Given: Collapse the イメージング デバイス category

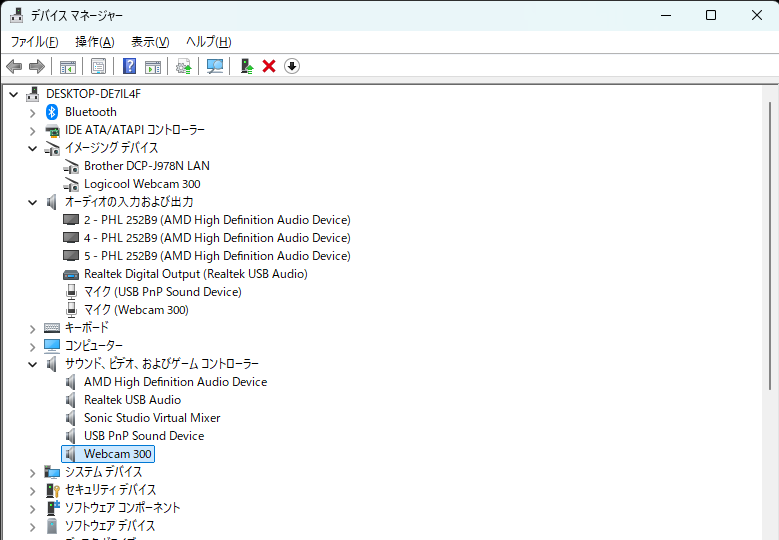Looking at the screenshot, I should click(33, 148).
